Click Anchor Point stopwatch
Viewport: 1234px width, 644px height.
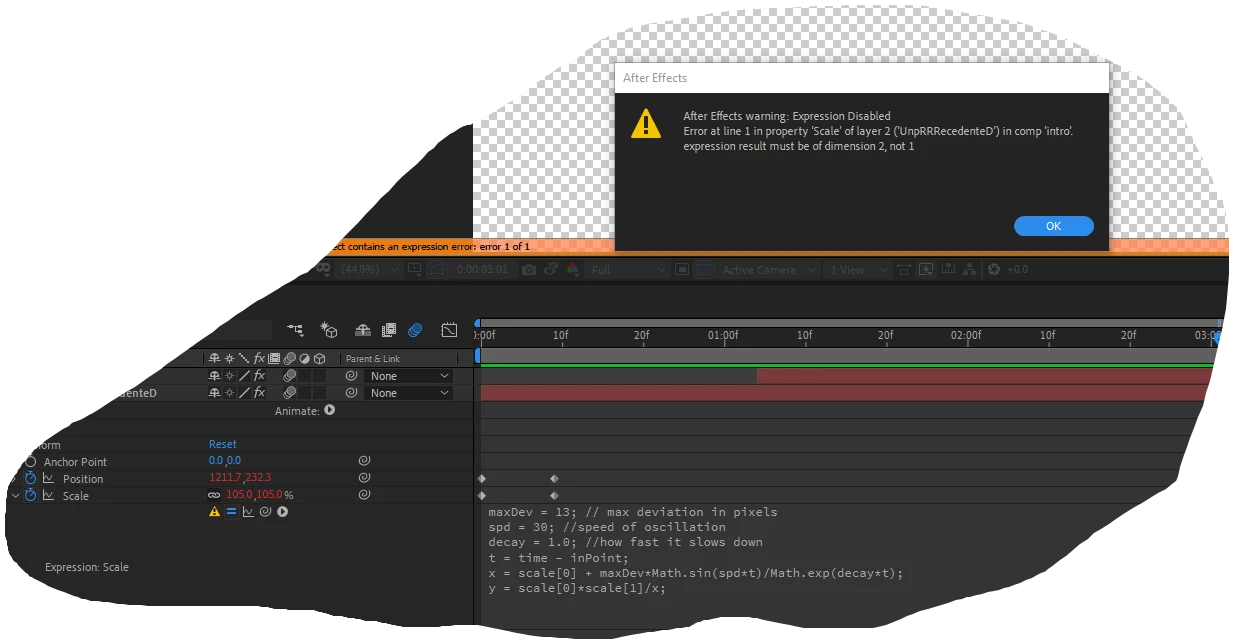tap(30, 462)
